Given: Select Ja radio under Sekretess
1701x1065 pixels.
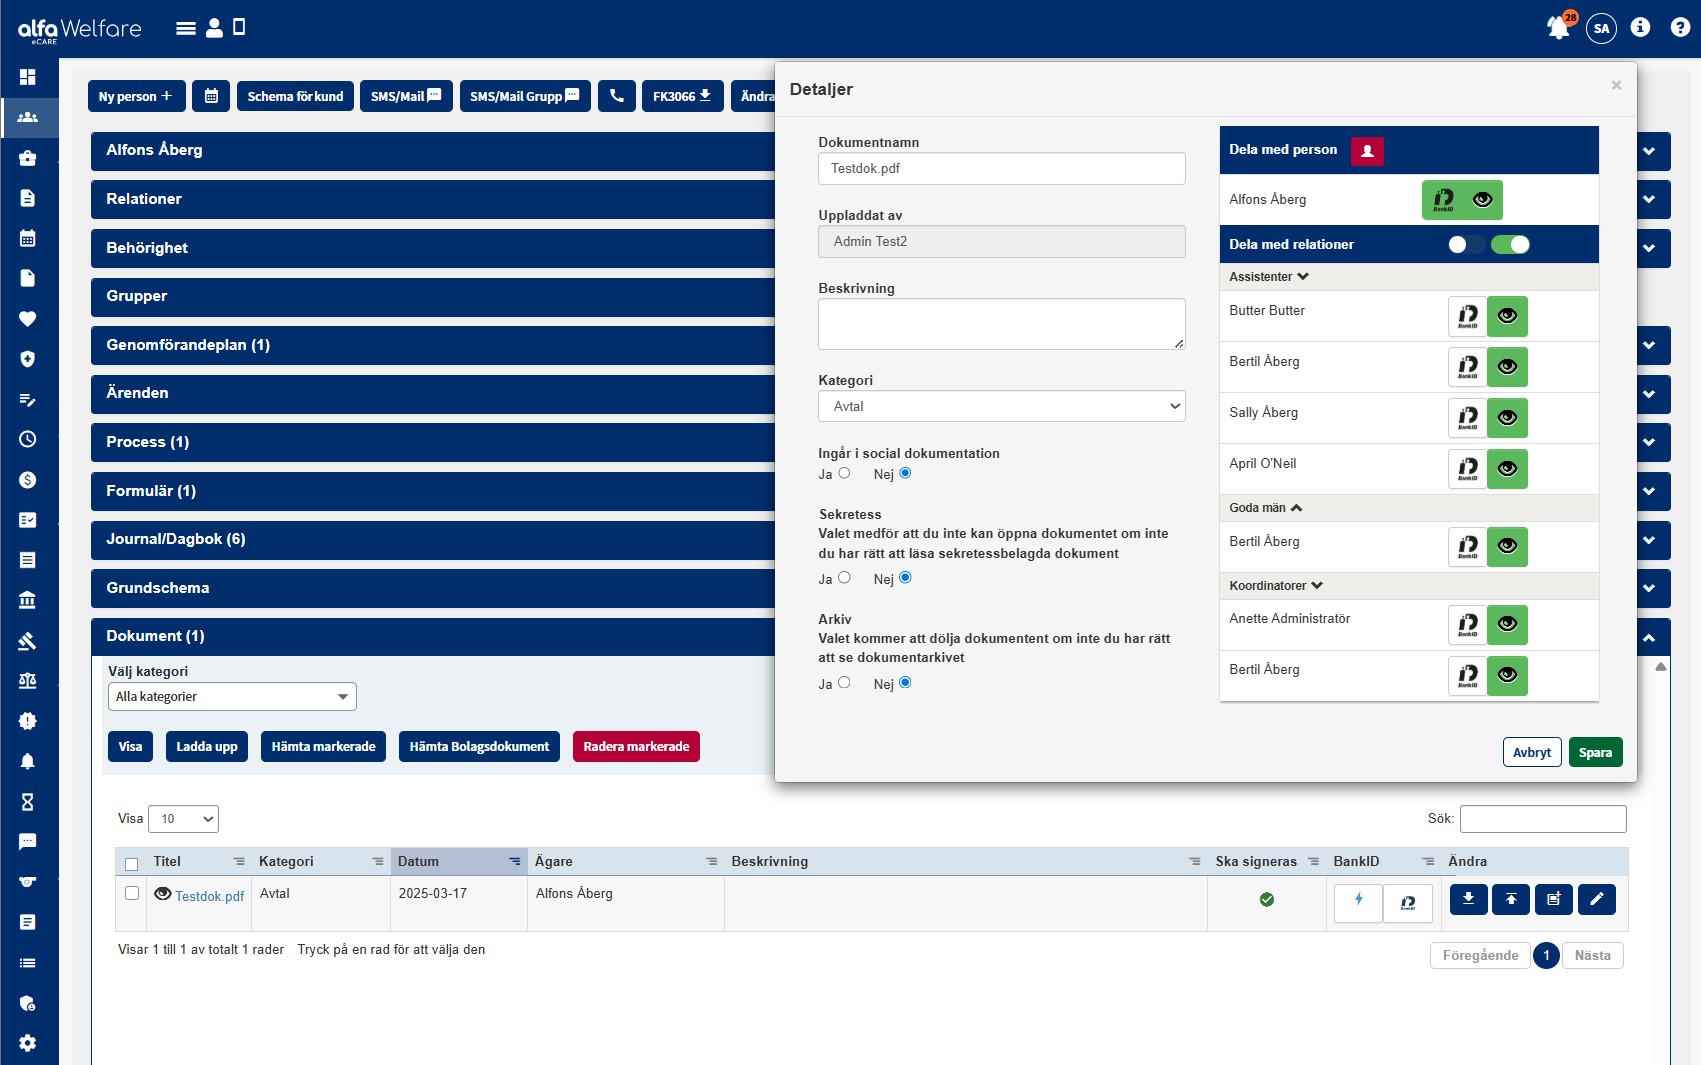Looking at the screenshot, I should (844, 578).
